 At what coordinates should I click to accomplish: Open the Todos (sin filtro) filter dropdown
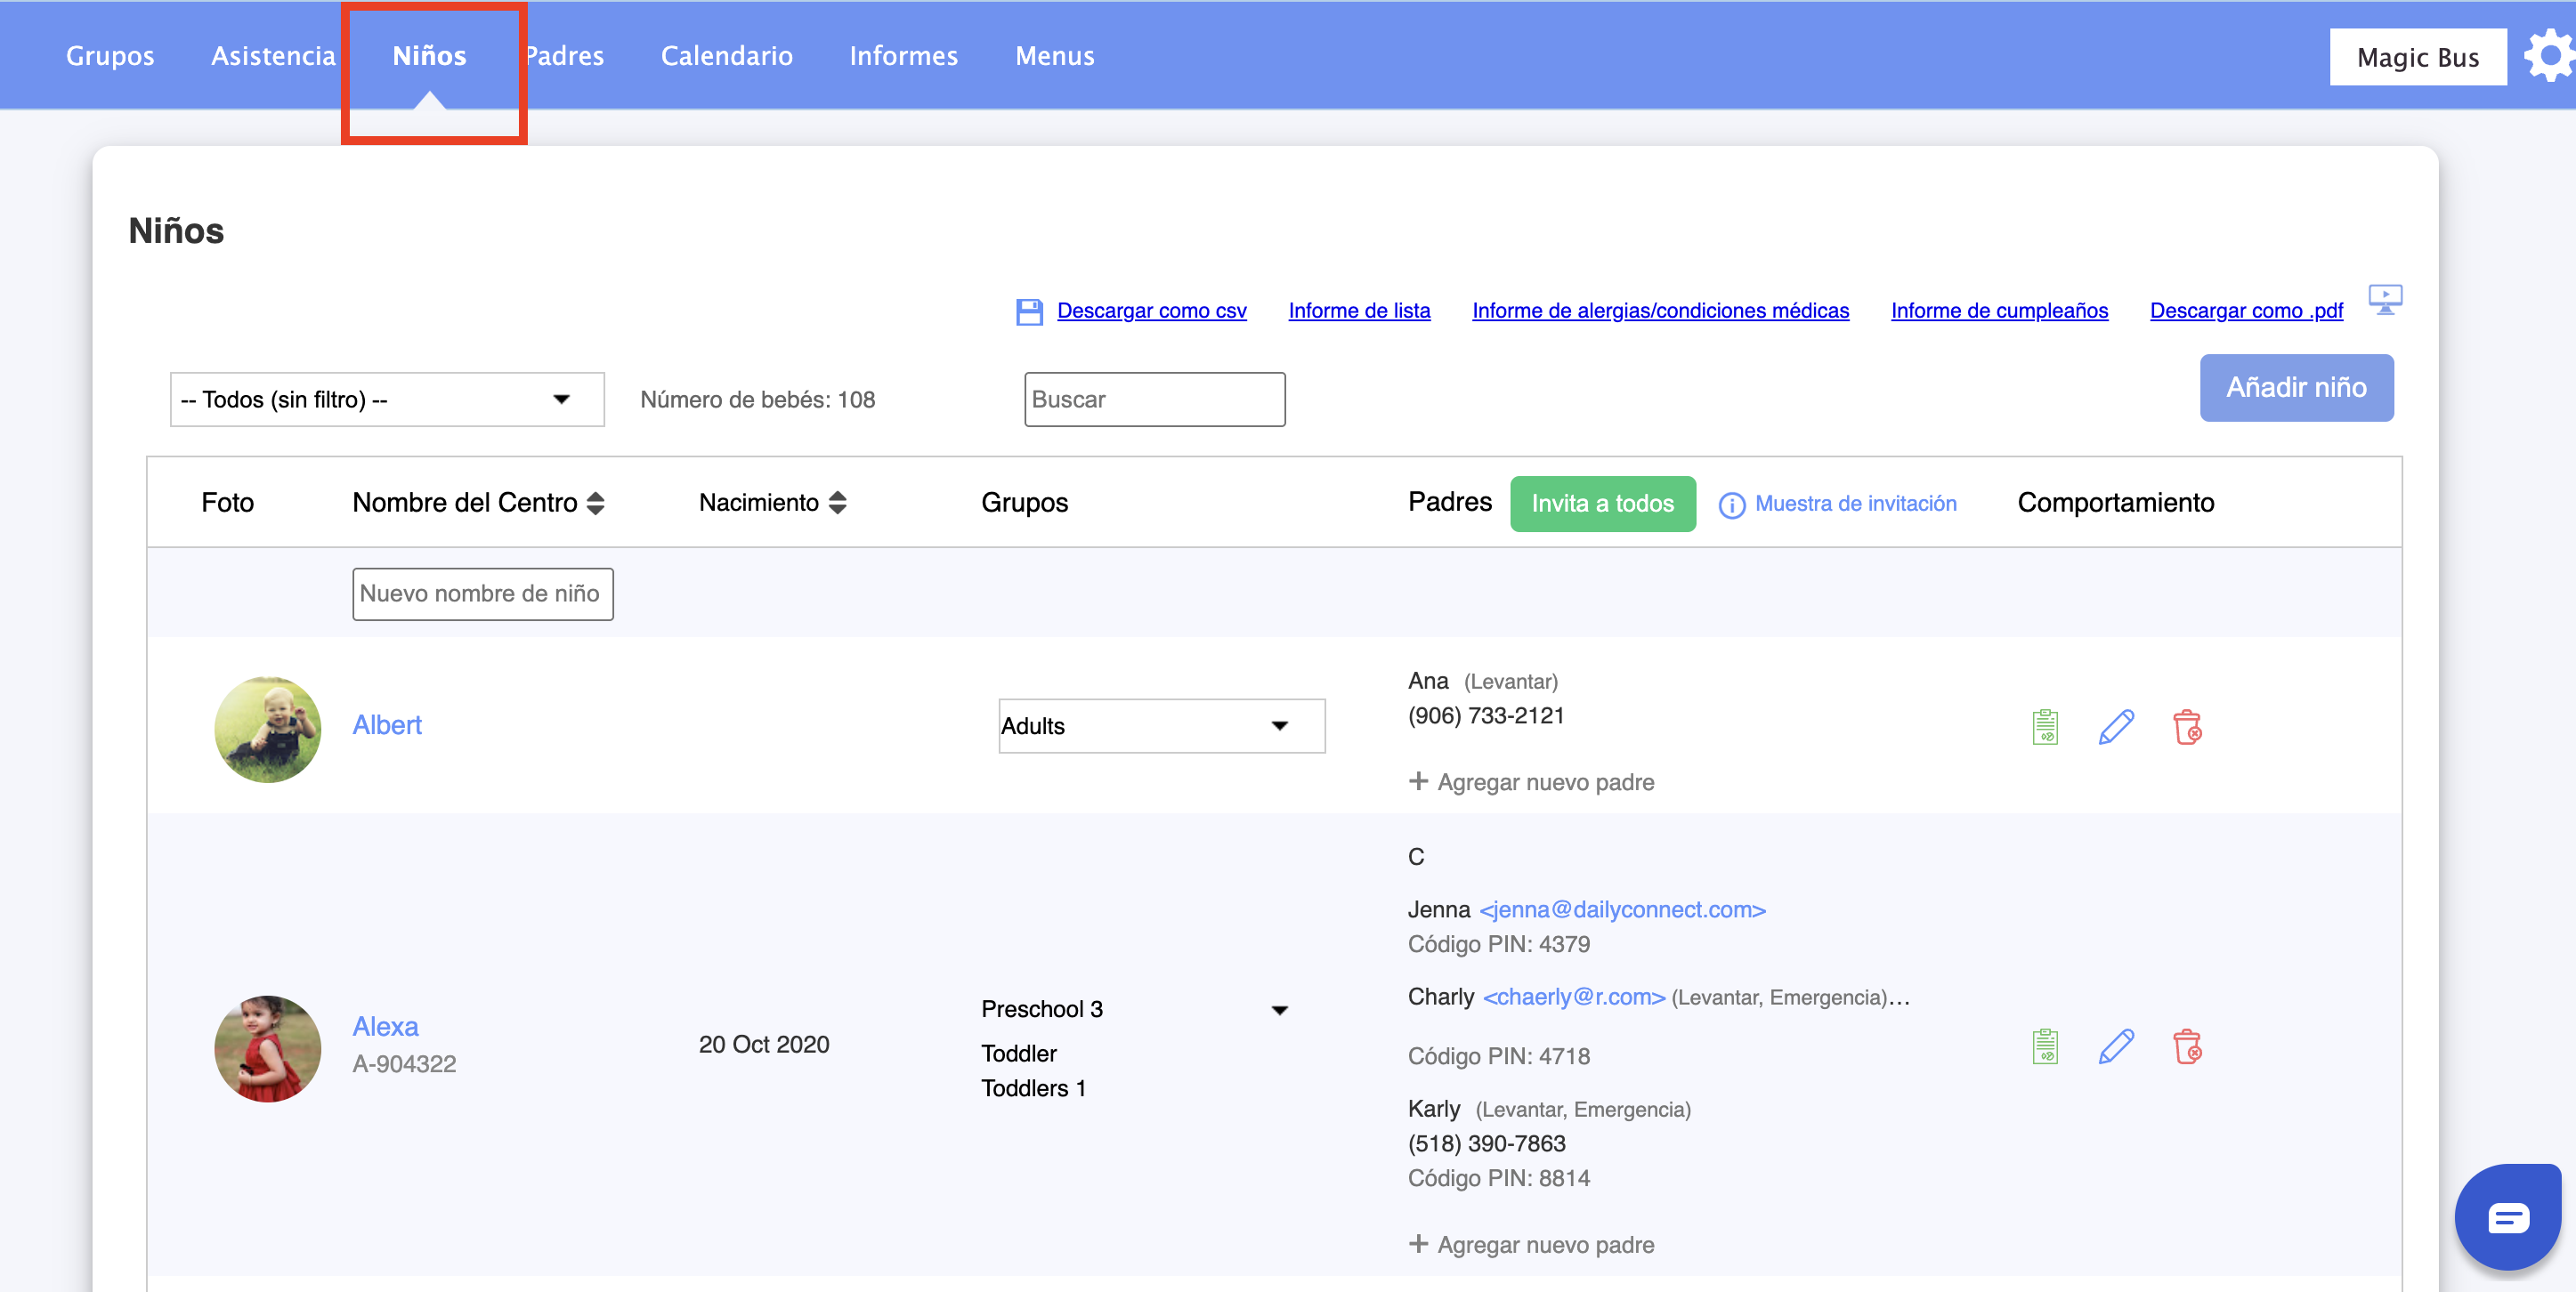[x=387, y=399]
